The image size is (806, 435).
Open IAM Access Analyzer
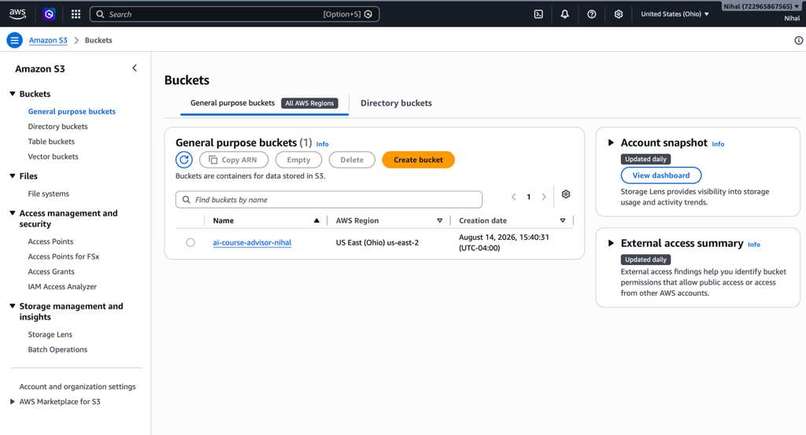(62, 286)
